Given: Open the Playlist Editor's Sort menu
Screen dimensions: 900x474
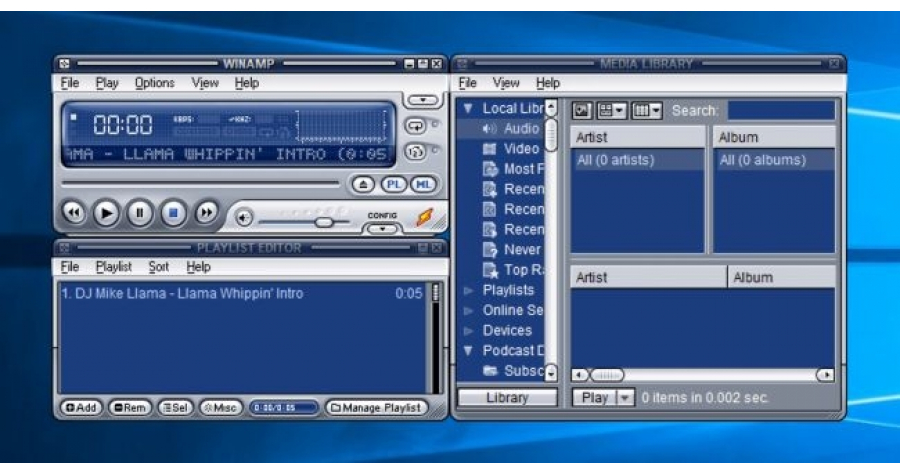Looking at the screenshot, I should 158,267.
